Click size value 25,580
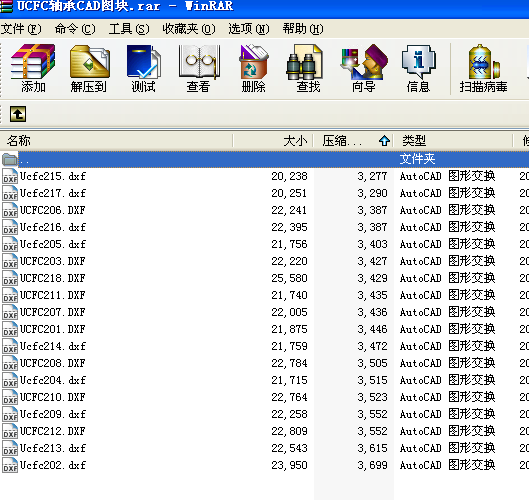This screenshot has height=500, width=529. point(289,278)
